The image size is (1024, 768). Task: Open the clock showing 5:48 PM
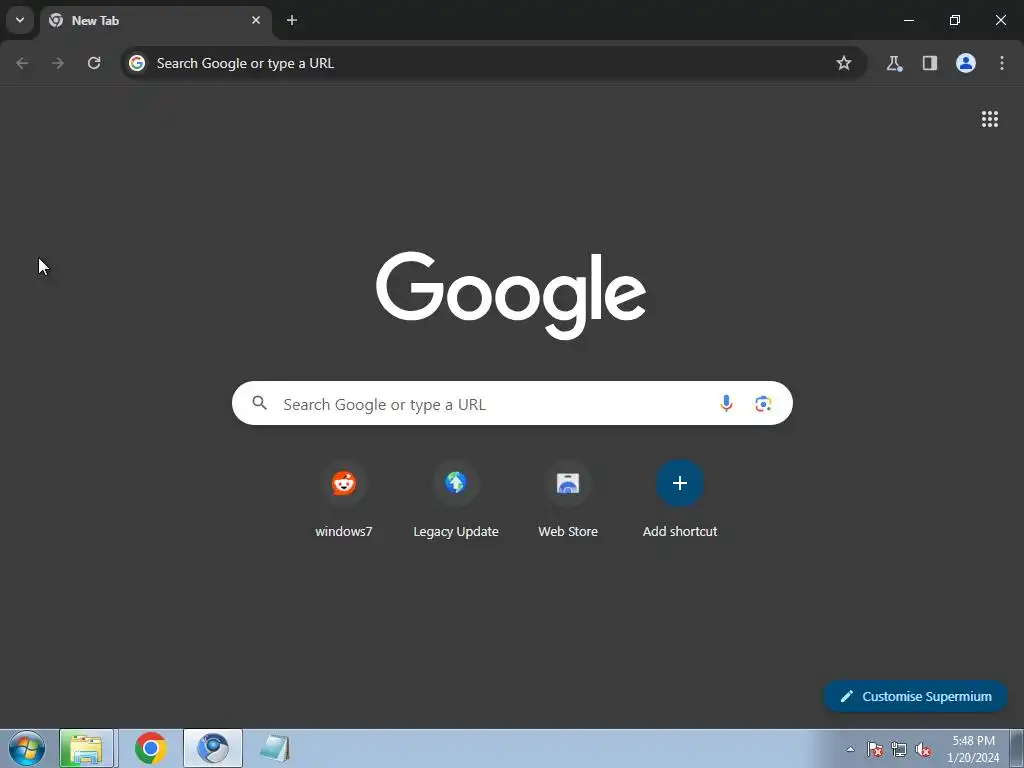(973, 749)
